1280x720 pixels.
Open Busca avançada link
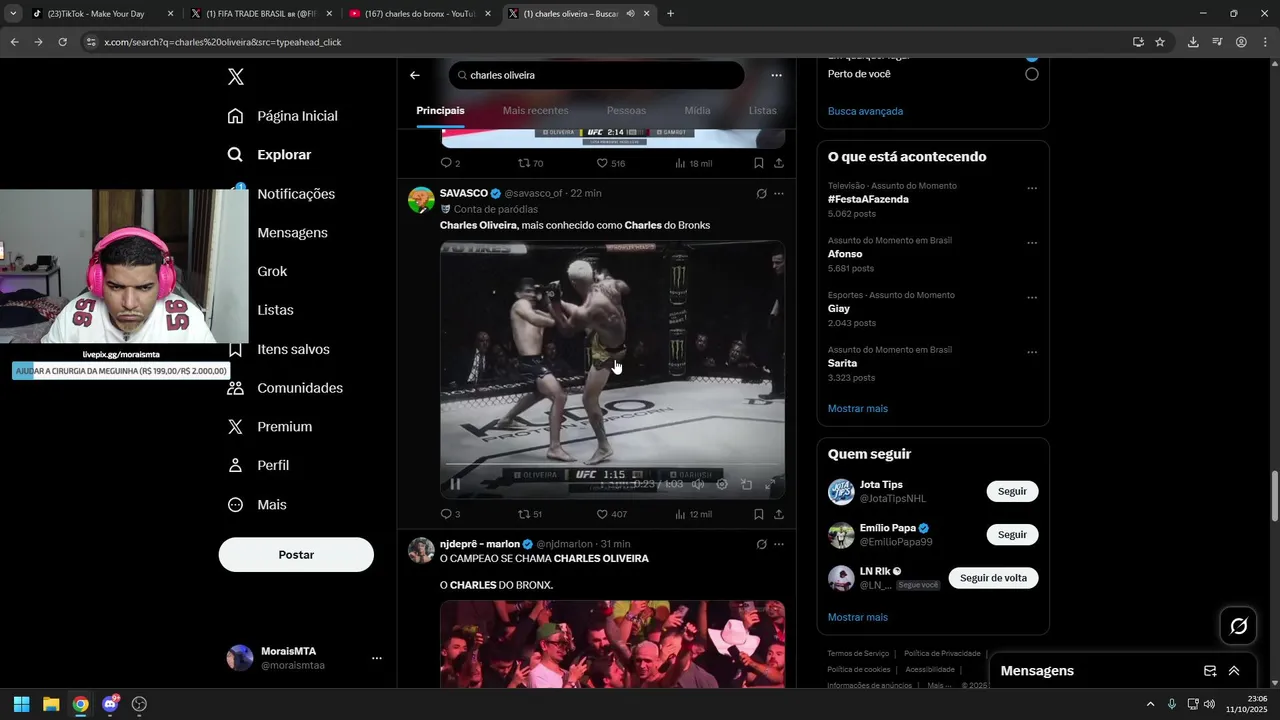point(865,111)
